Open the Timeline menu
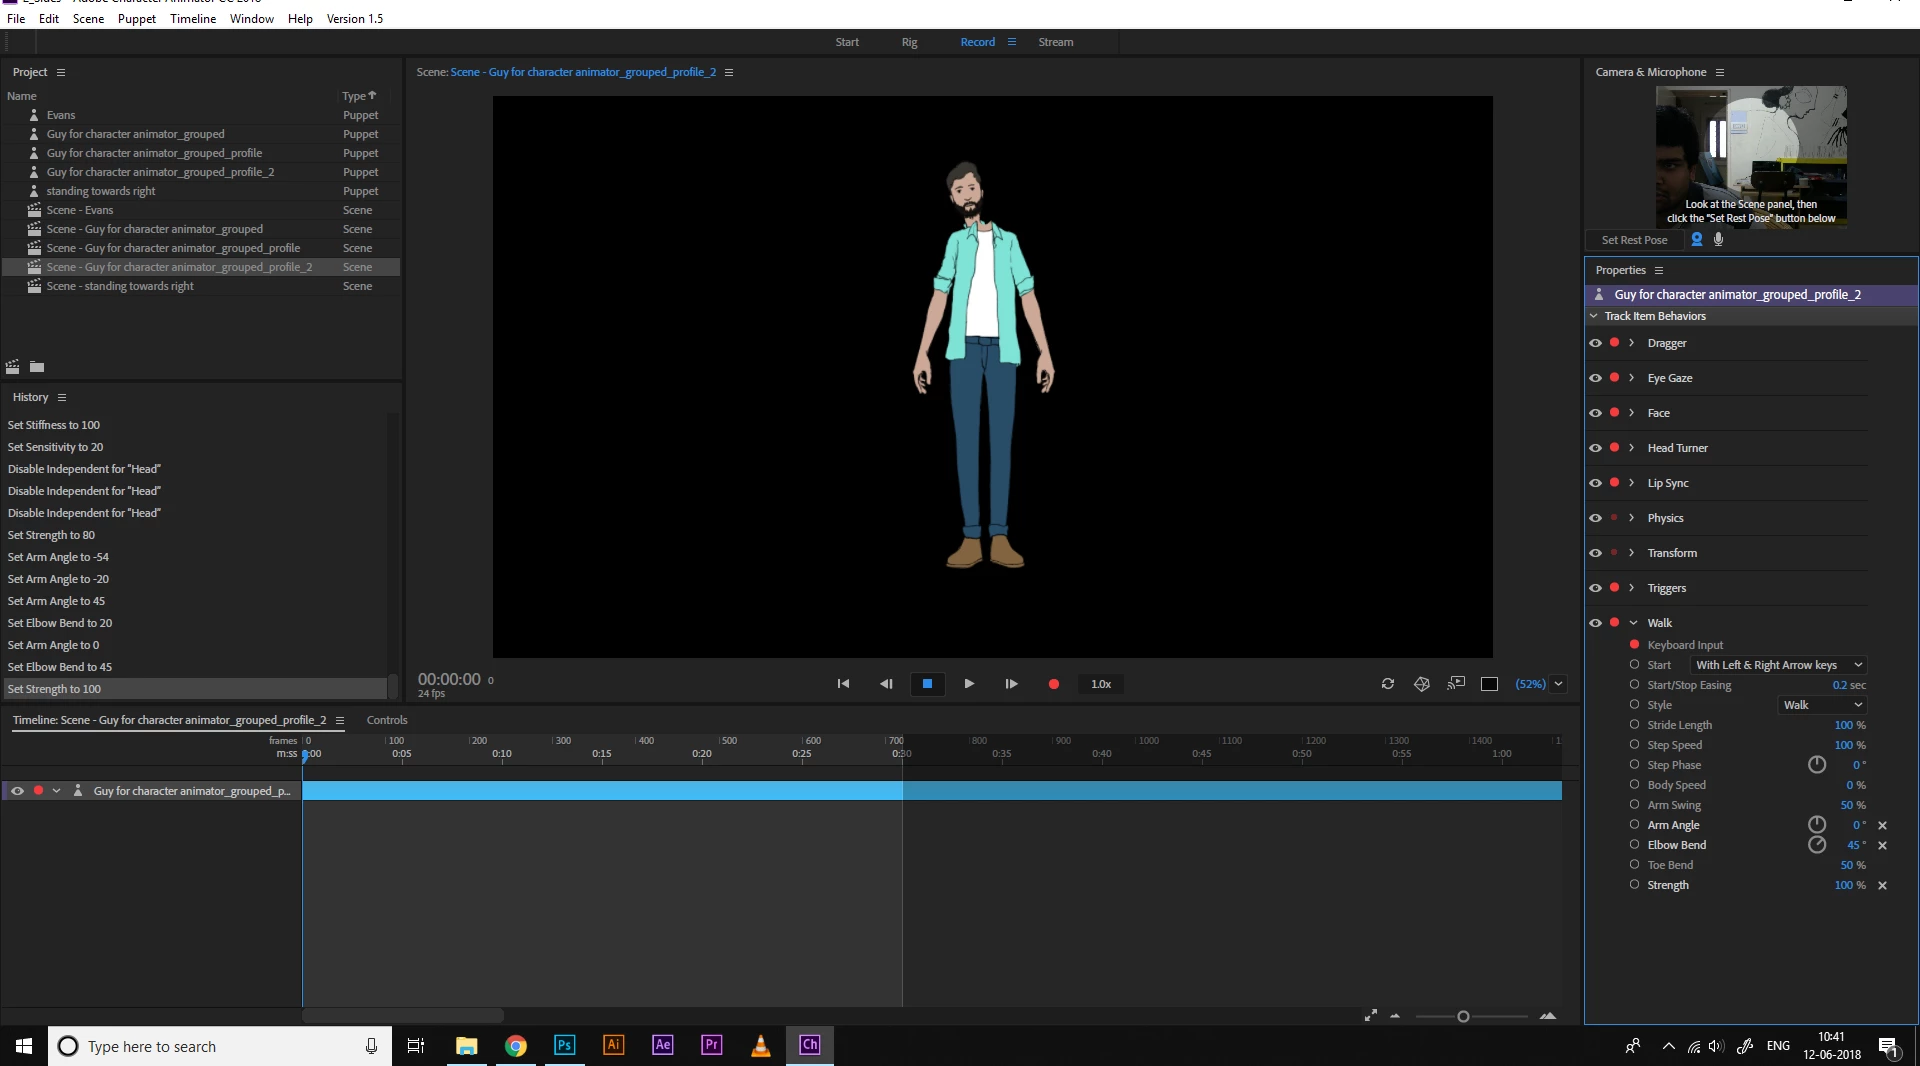Viewport: 1920px width, 1066px height. coord(193,18)
